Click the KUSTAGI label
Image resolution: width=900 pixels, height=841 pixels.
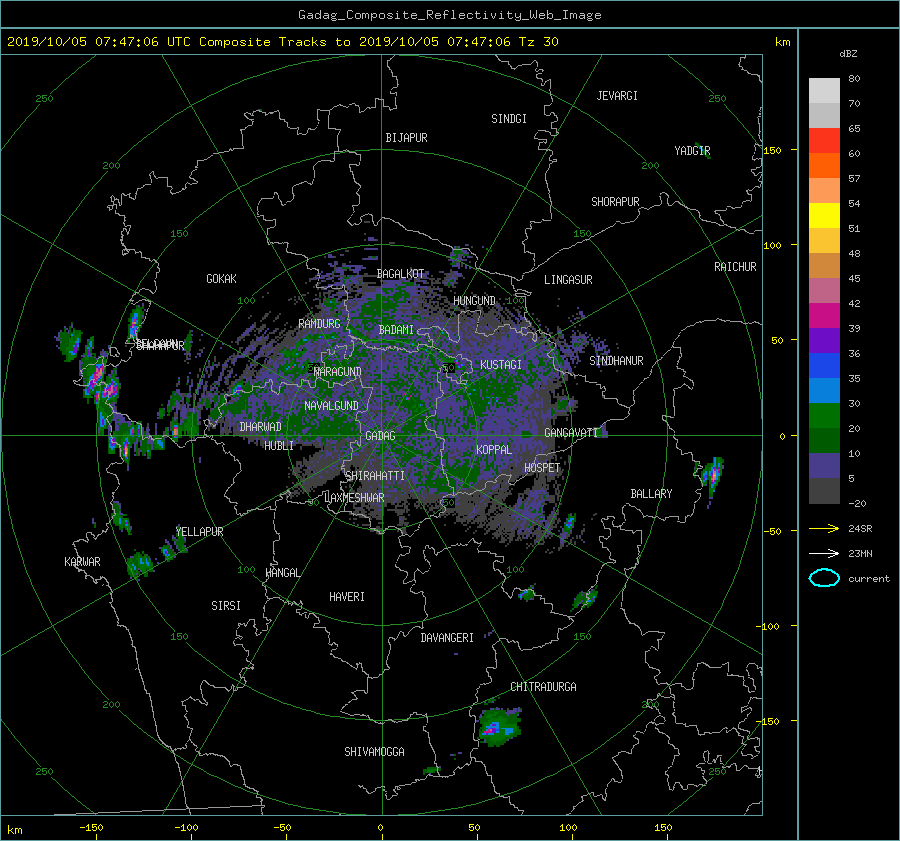tap(501, 365)
